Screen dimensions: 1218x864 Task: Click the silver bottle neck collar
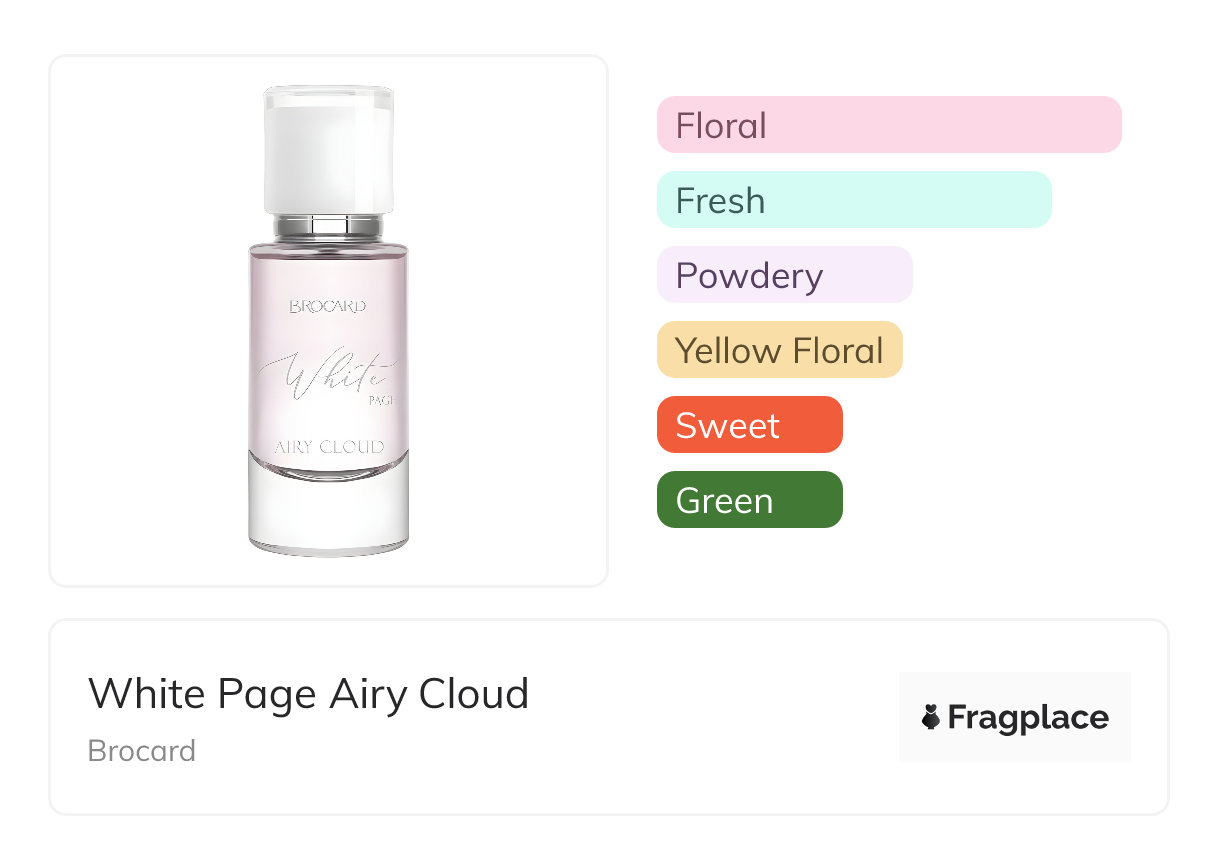(x=328, y=225)
